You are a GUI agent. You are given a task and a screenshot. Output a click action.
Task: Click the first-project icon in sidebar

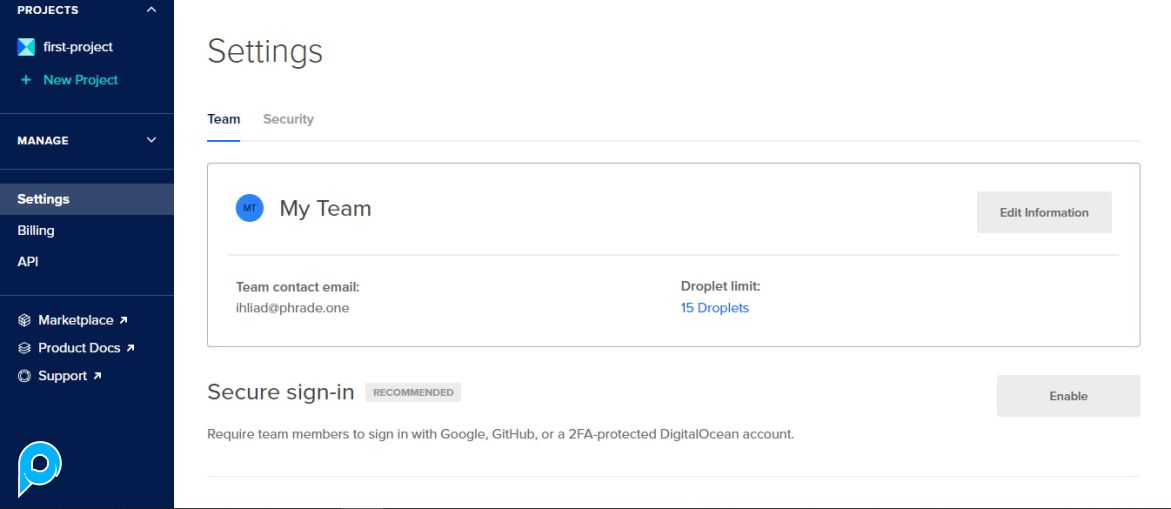click(26, 47)
